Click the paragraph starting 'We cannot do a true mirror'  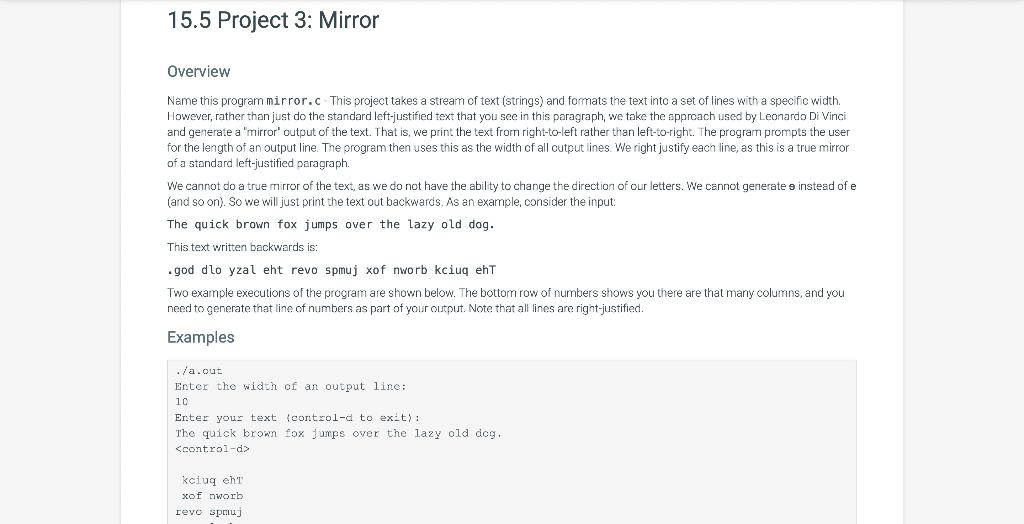pyautogui.click(x=511, y=194)
